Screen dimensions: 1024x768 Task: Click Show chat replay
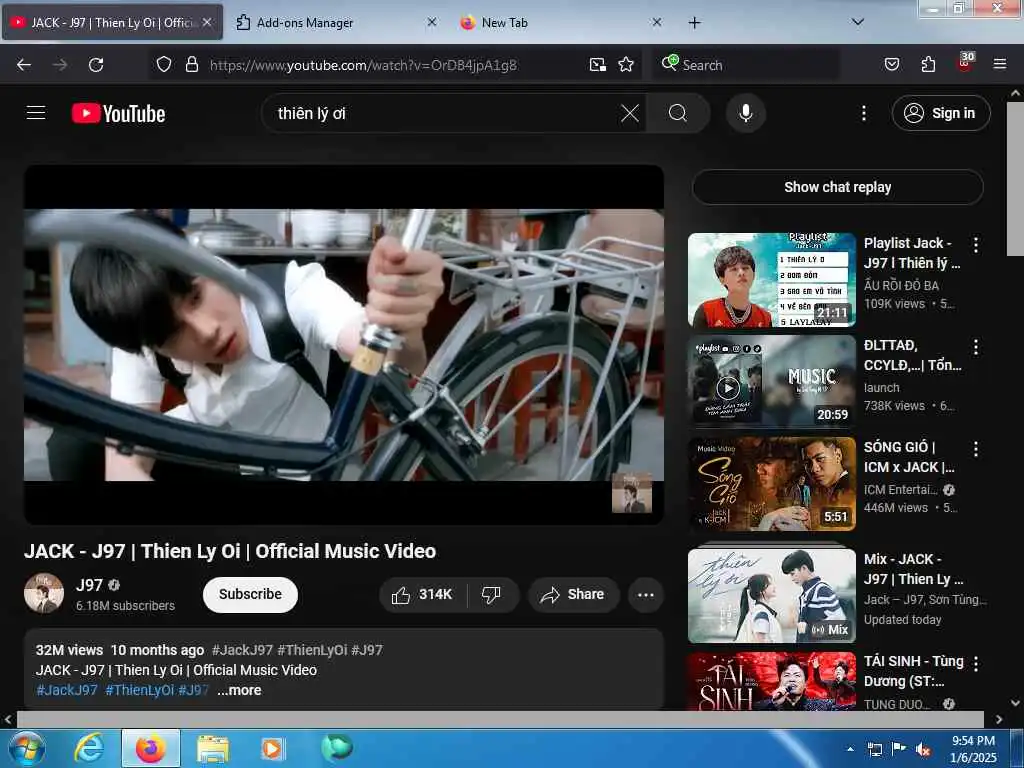837,187
